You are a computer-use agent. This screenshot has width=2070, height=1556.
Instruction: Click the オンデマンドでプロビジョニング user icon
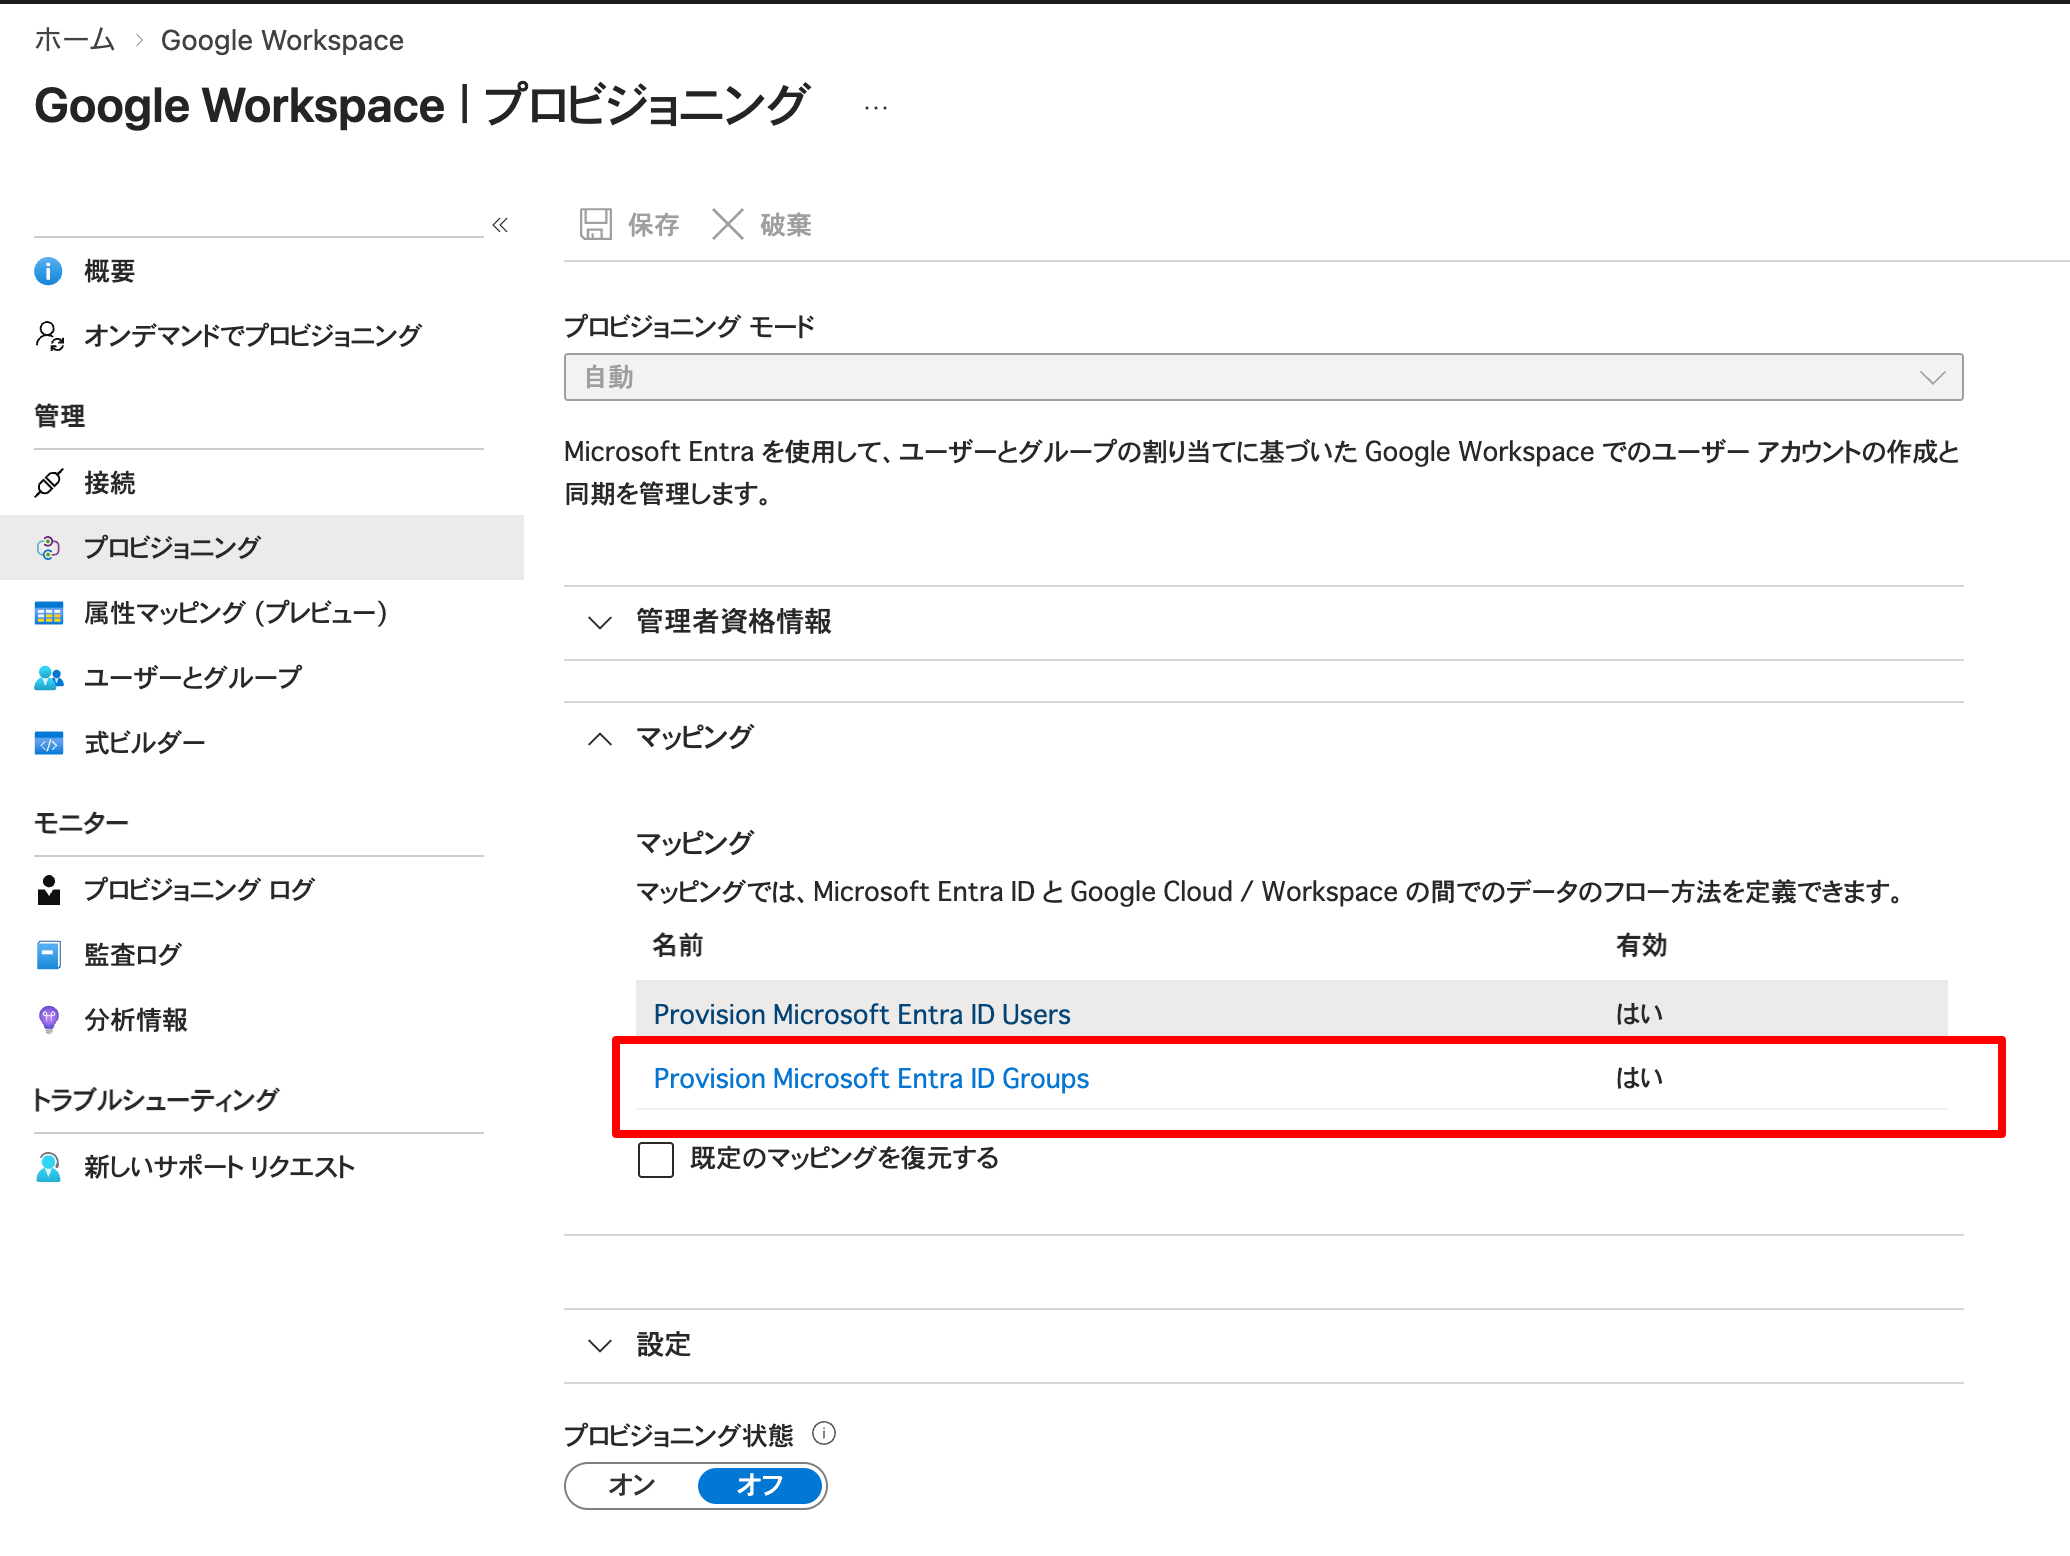pos(50,335)
